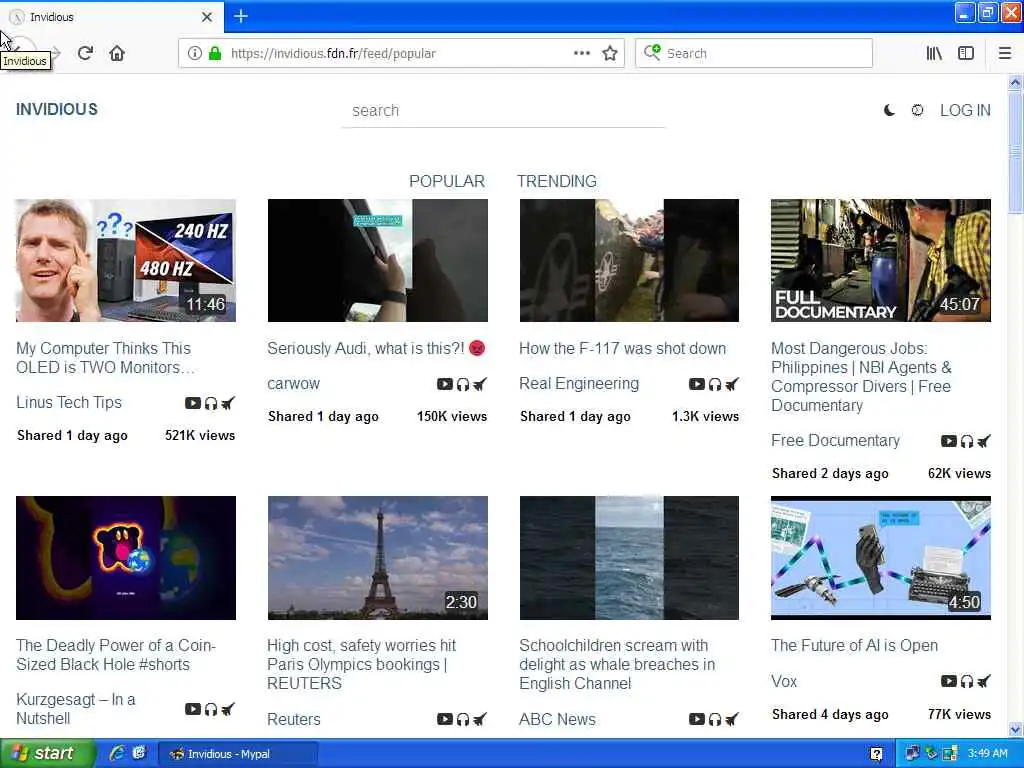
Task: Watch Real Engineering video on YouTube icon
Action: 697,384
